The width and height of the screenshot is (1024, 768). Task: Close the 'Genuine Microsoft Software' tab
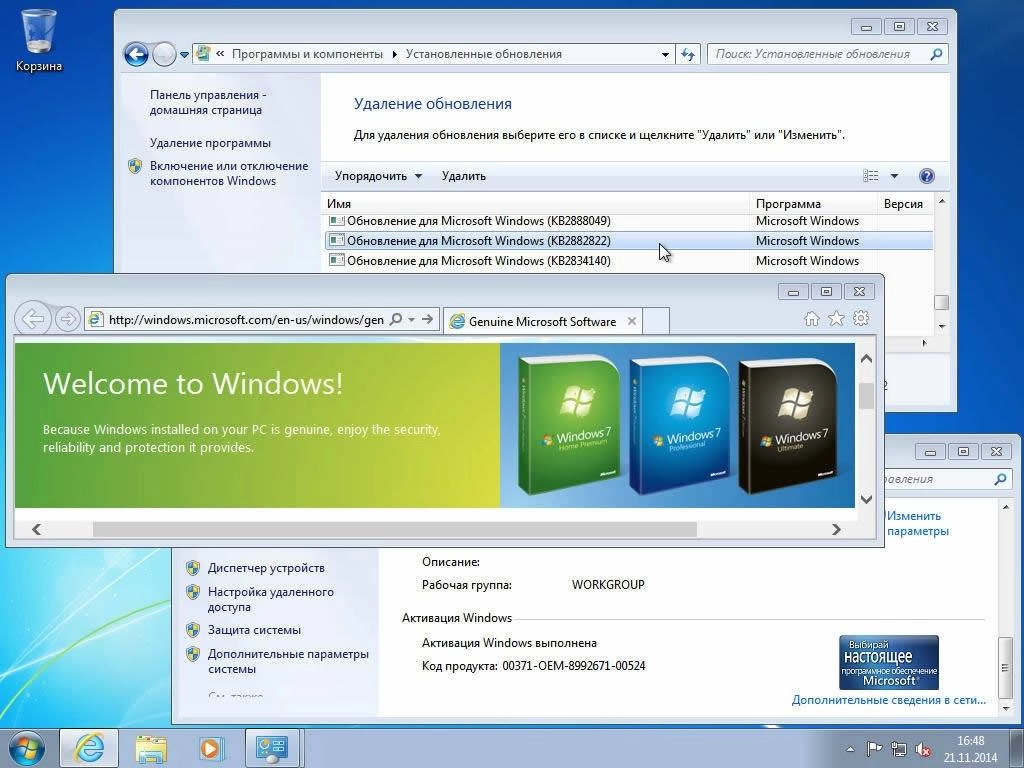pos(632,321)
